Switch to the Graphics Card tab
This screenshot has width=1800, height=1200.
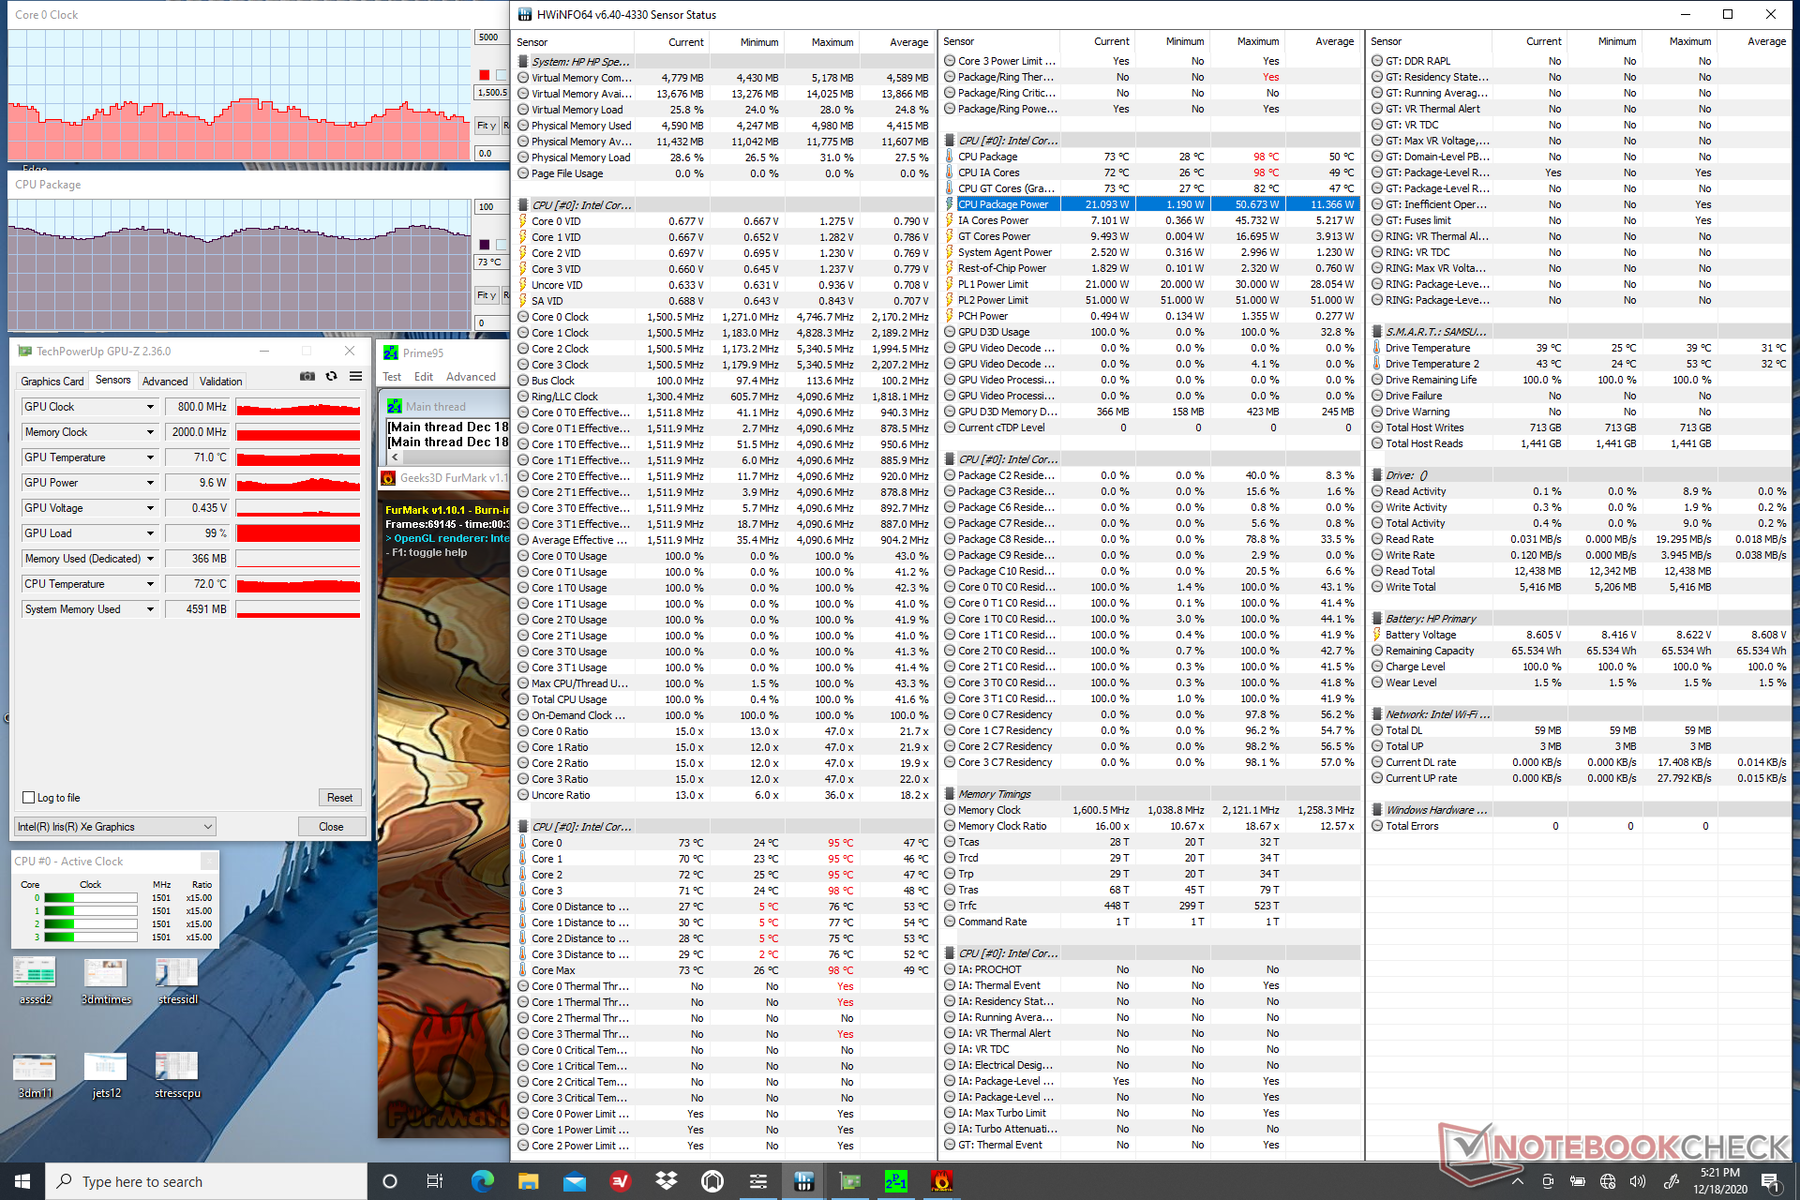pyautogui.click(x=52, y=381)
